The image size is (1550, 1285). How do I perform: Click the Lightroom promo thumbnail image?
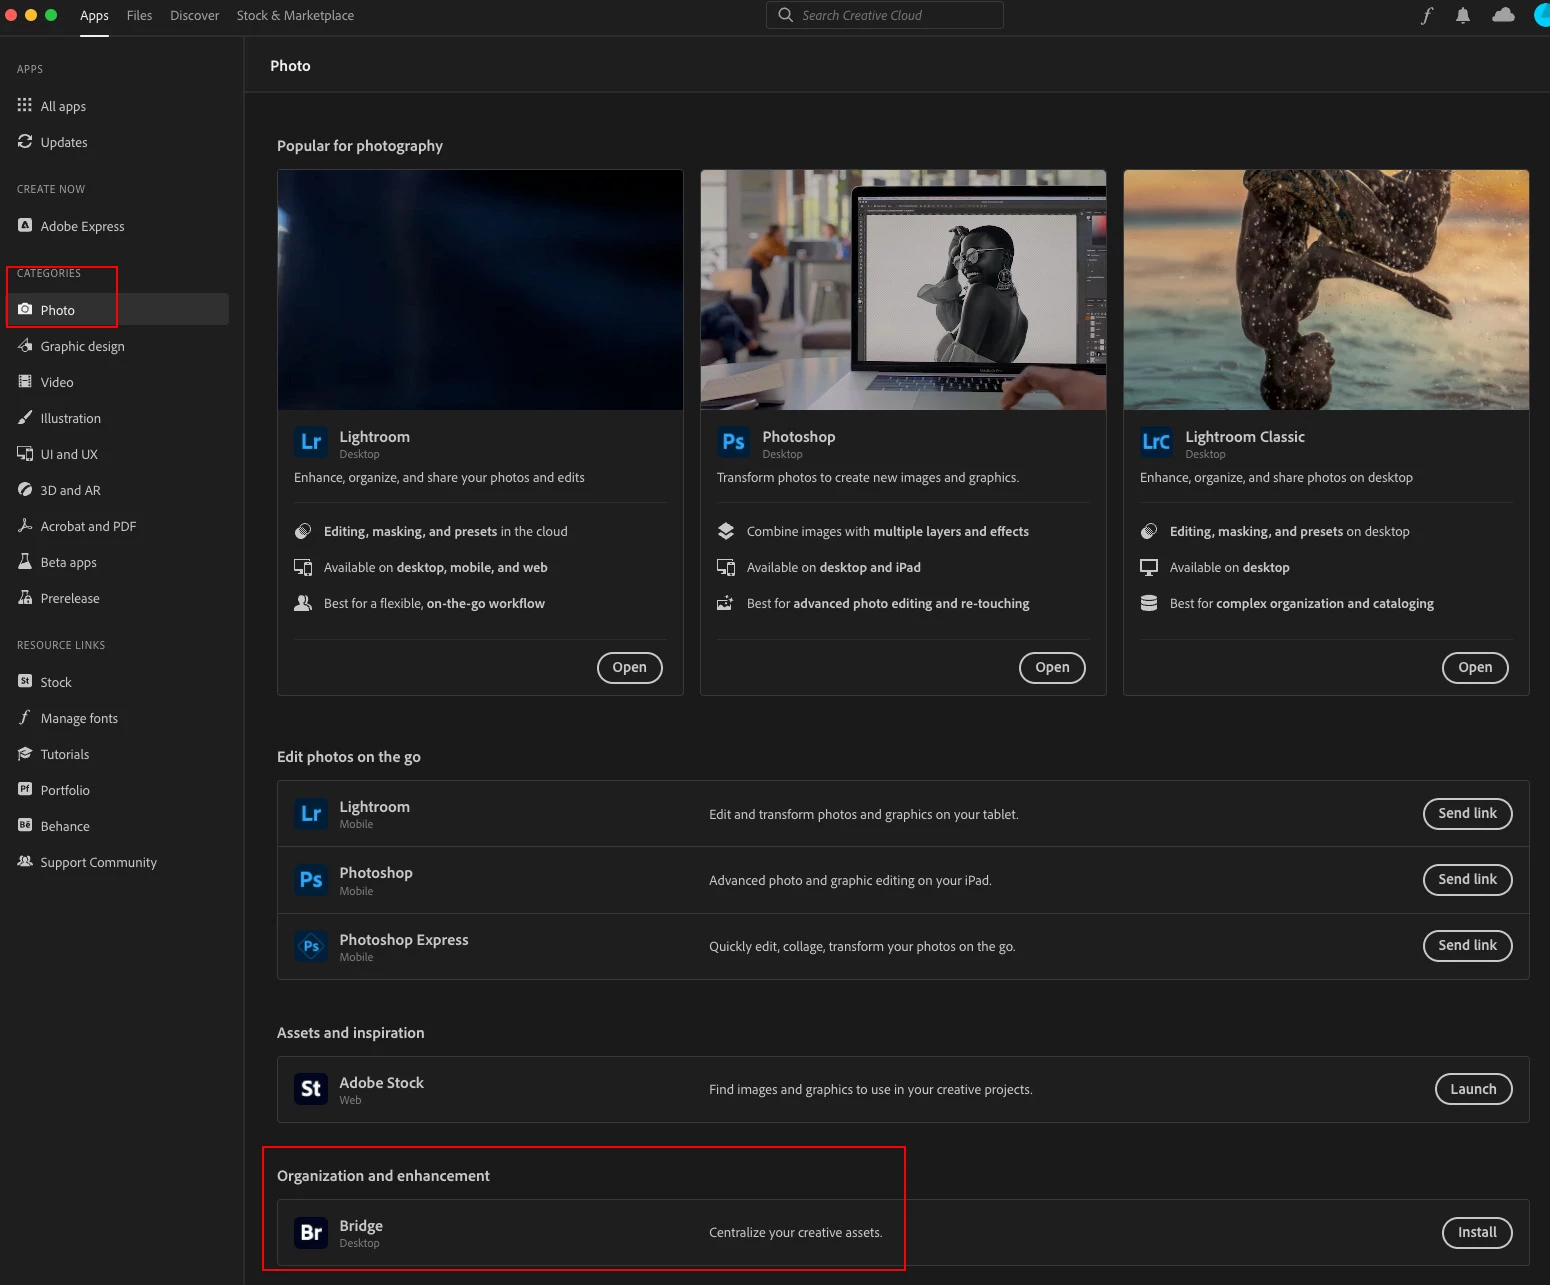pyautogui.click(x=480, y=290)
